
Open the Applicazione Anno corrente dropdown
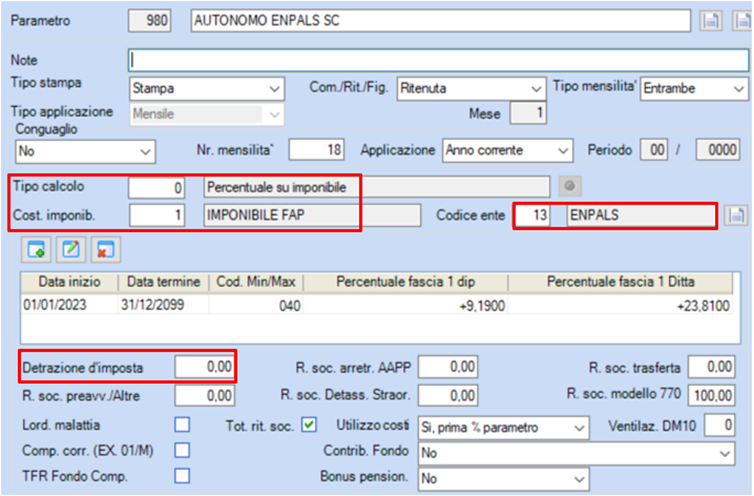pyautogui.click(x=508, y=151)
